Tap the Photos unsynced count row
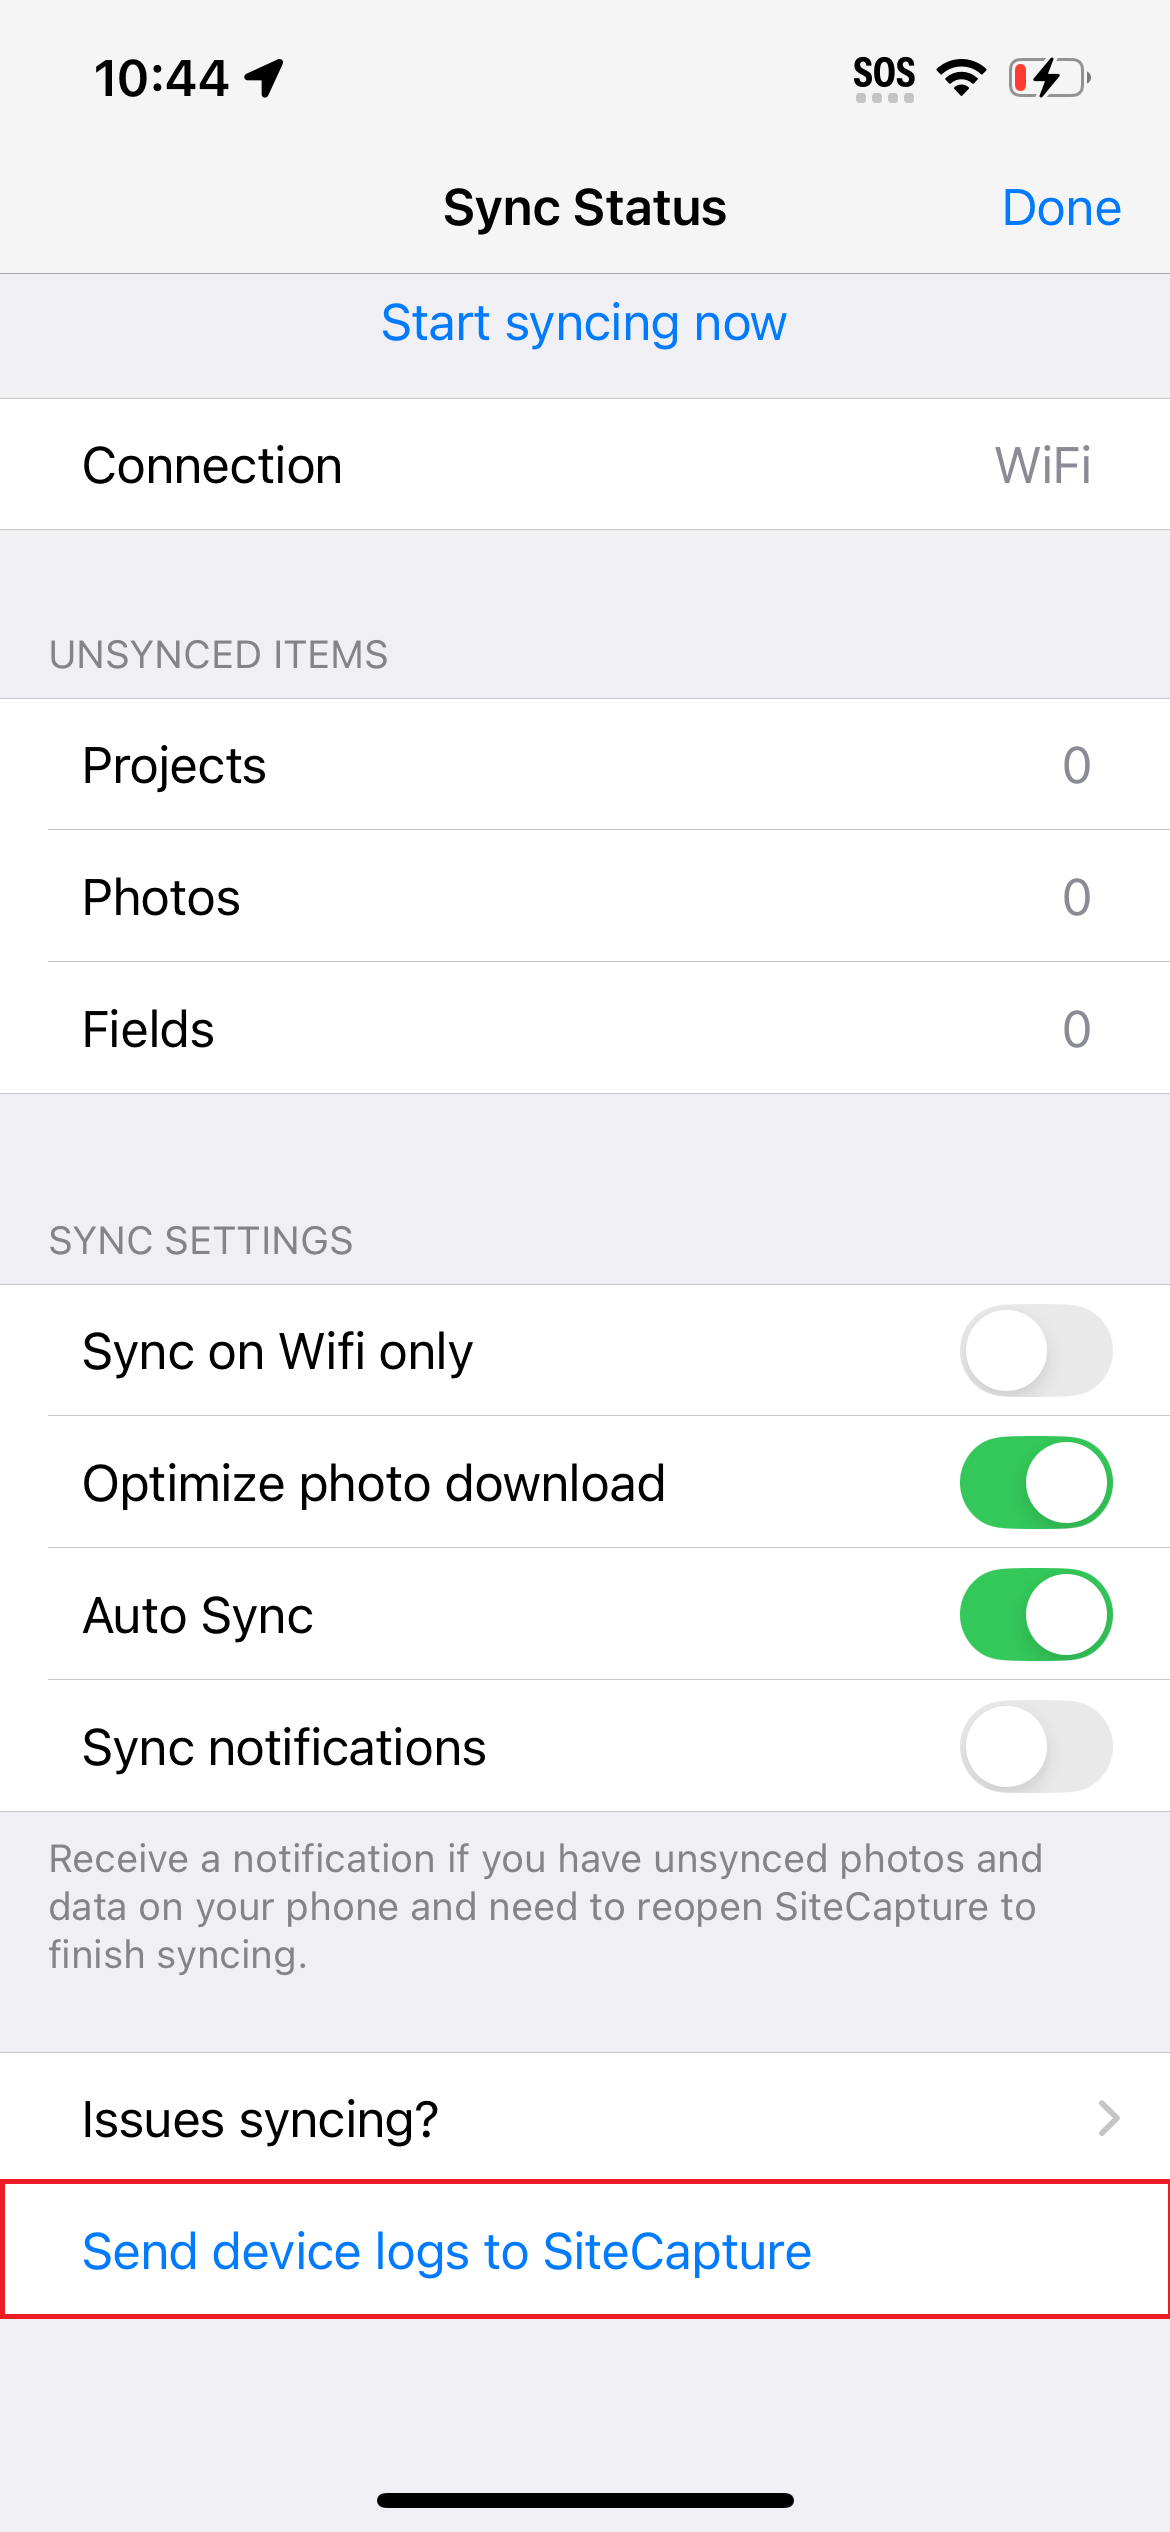Screen dimensions: 1170x2532 [585, 897]
